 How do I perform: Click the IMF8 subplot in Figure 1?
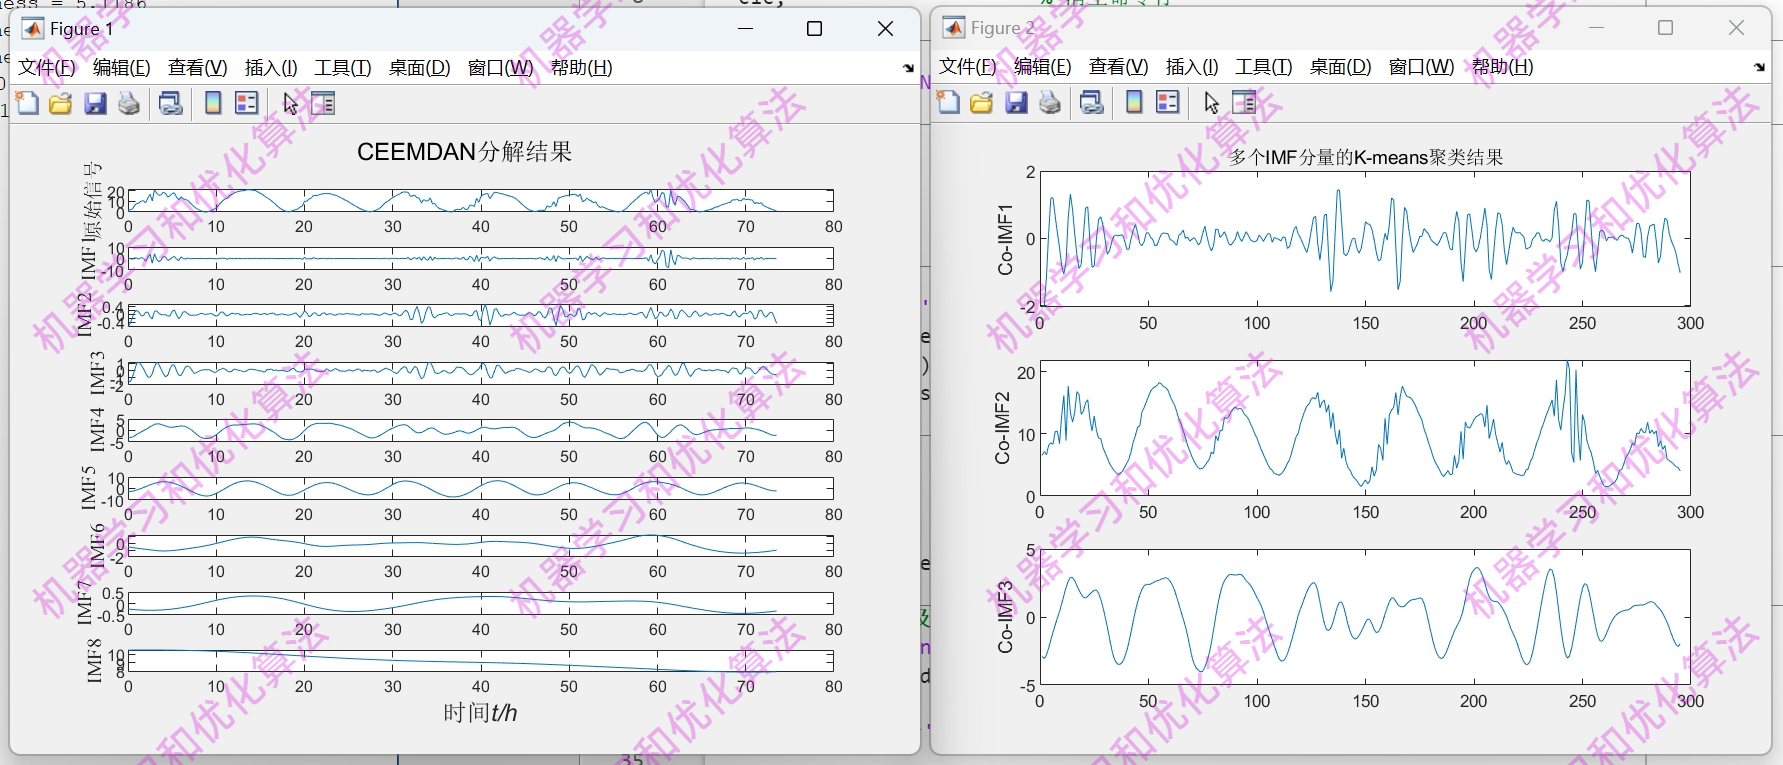[x=481, y=661]
